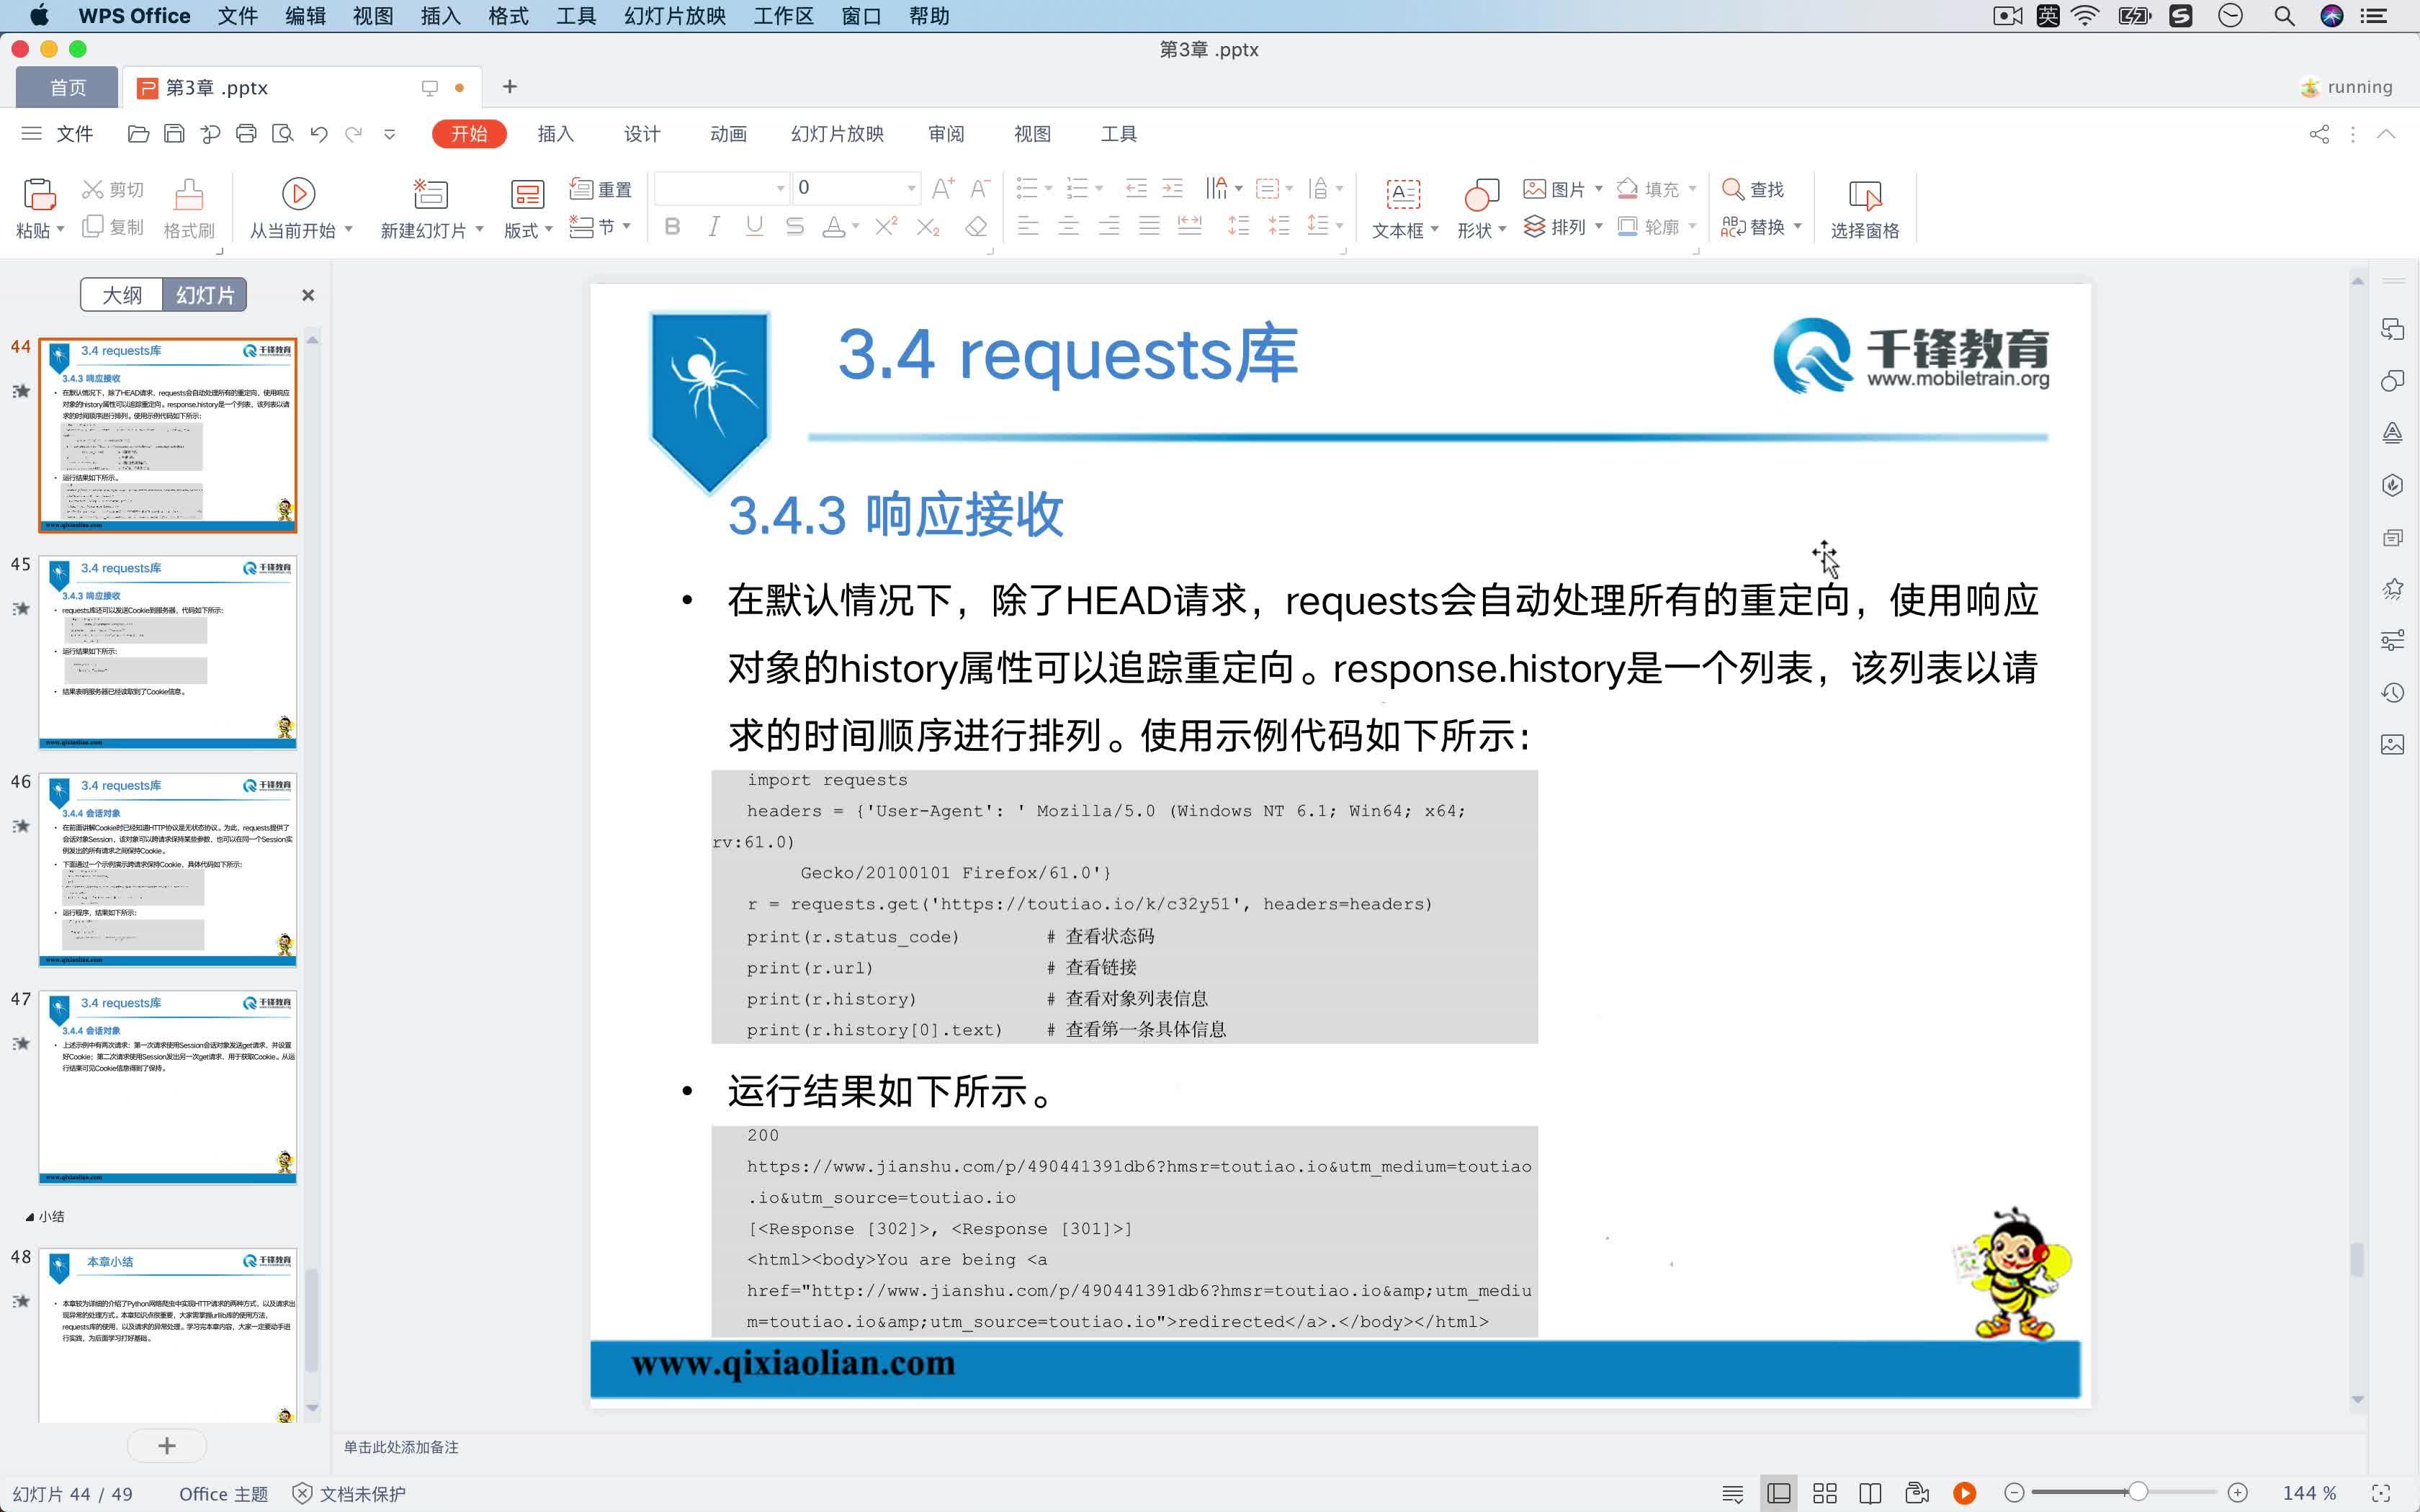Start slideshow from current slide (从当前开始)
The width and height of the screenshot is (2420, 1512).
[299, 209]
